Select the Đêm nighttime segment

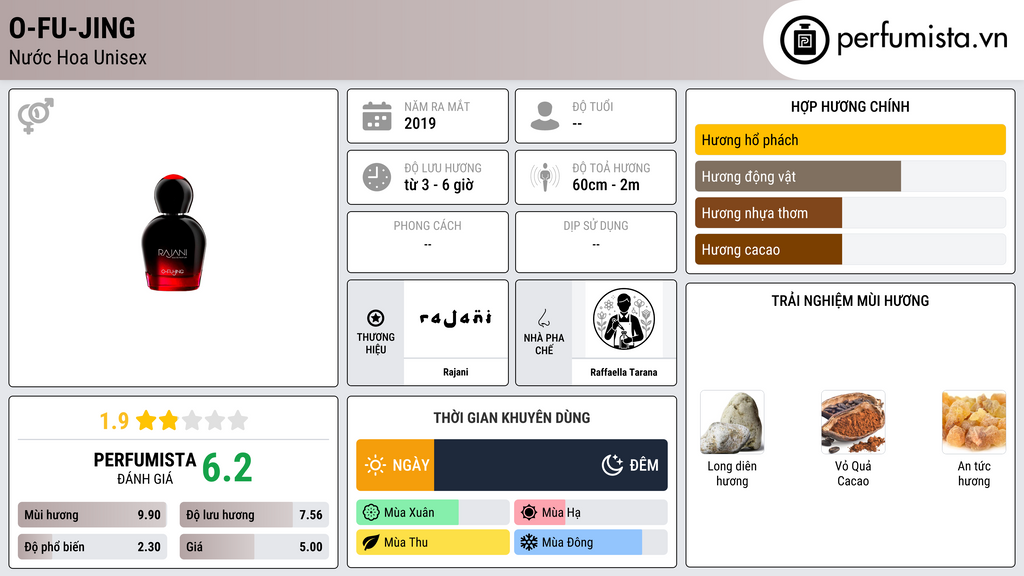click(x=551, y=465)
